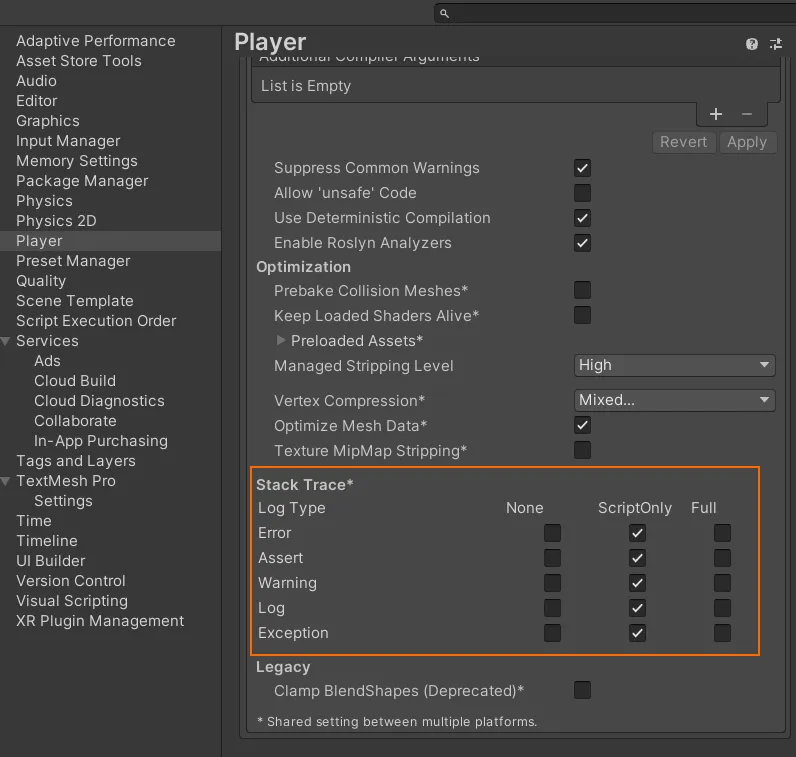
Task: Toggle Use Deterministic Compilation
Action: [x=582, y=218]
